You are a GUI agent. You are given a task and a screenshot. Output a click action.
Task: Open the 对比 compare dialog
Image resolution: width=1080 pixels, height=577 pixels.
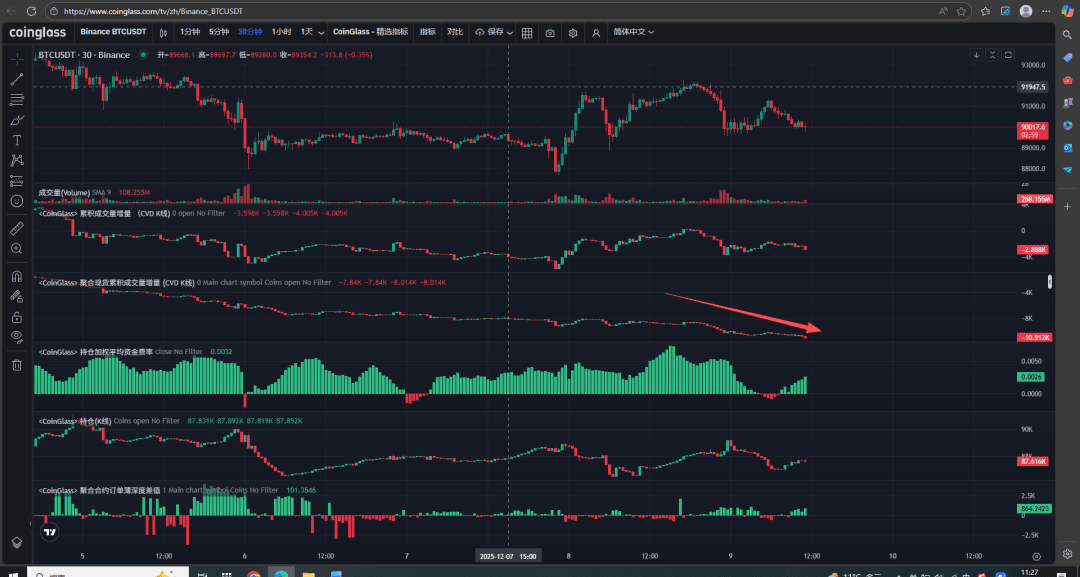point(455,32)
